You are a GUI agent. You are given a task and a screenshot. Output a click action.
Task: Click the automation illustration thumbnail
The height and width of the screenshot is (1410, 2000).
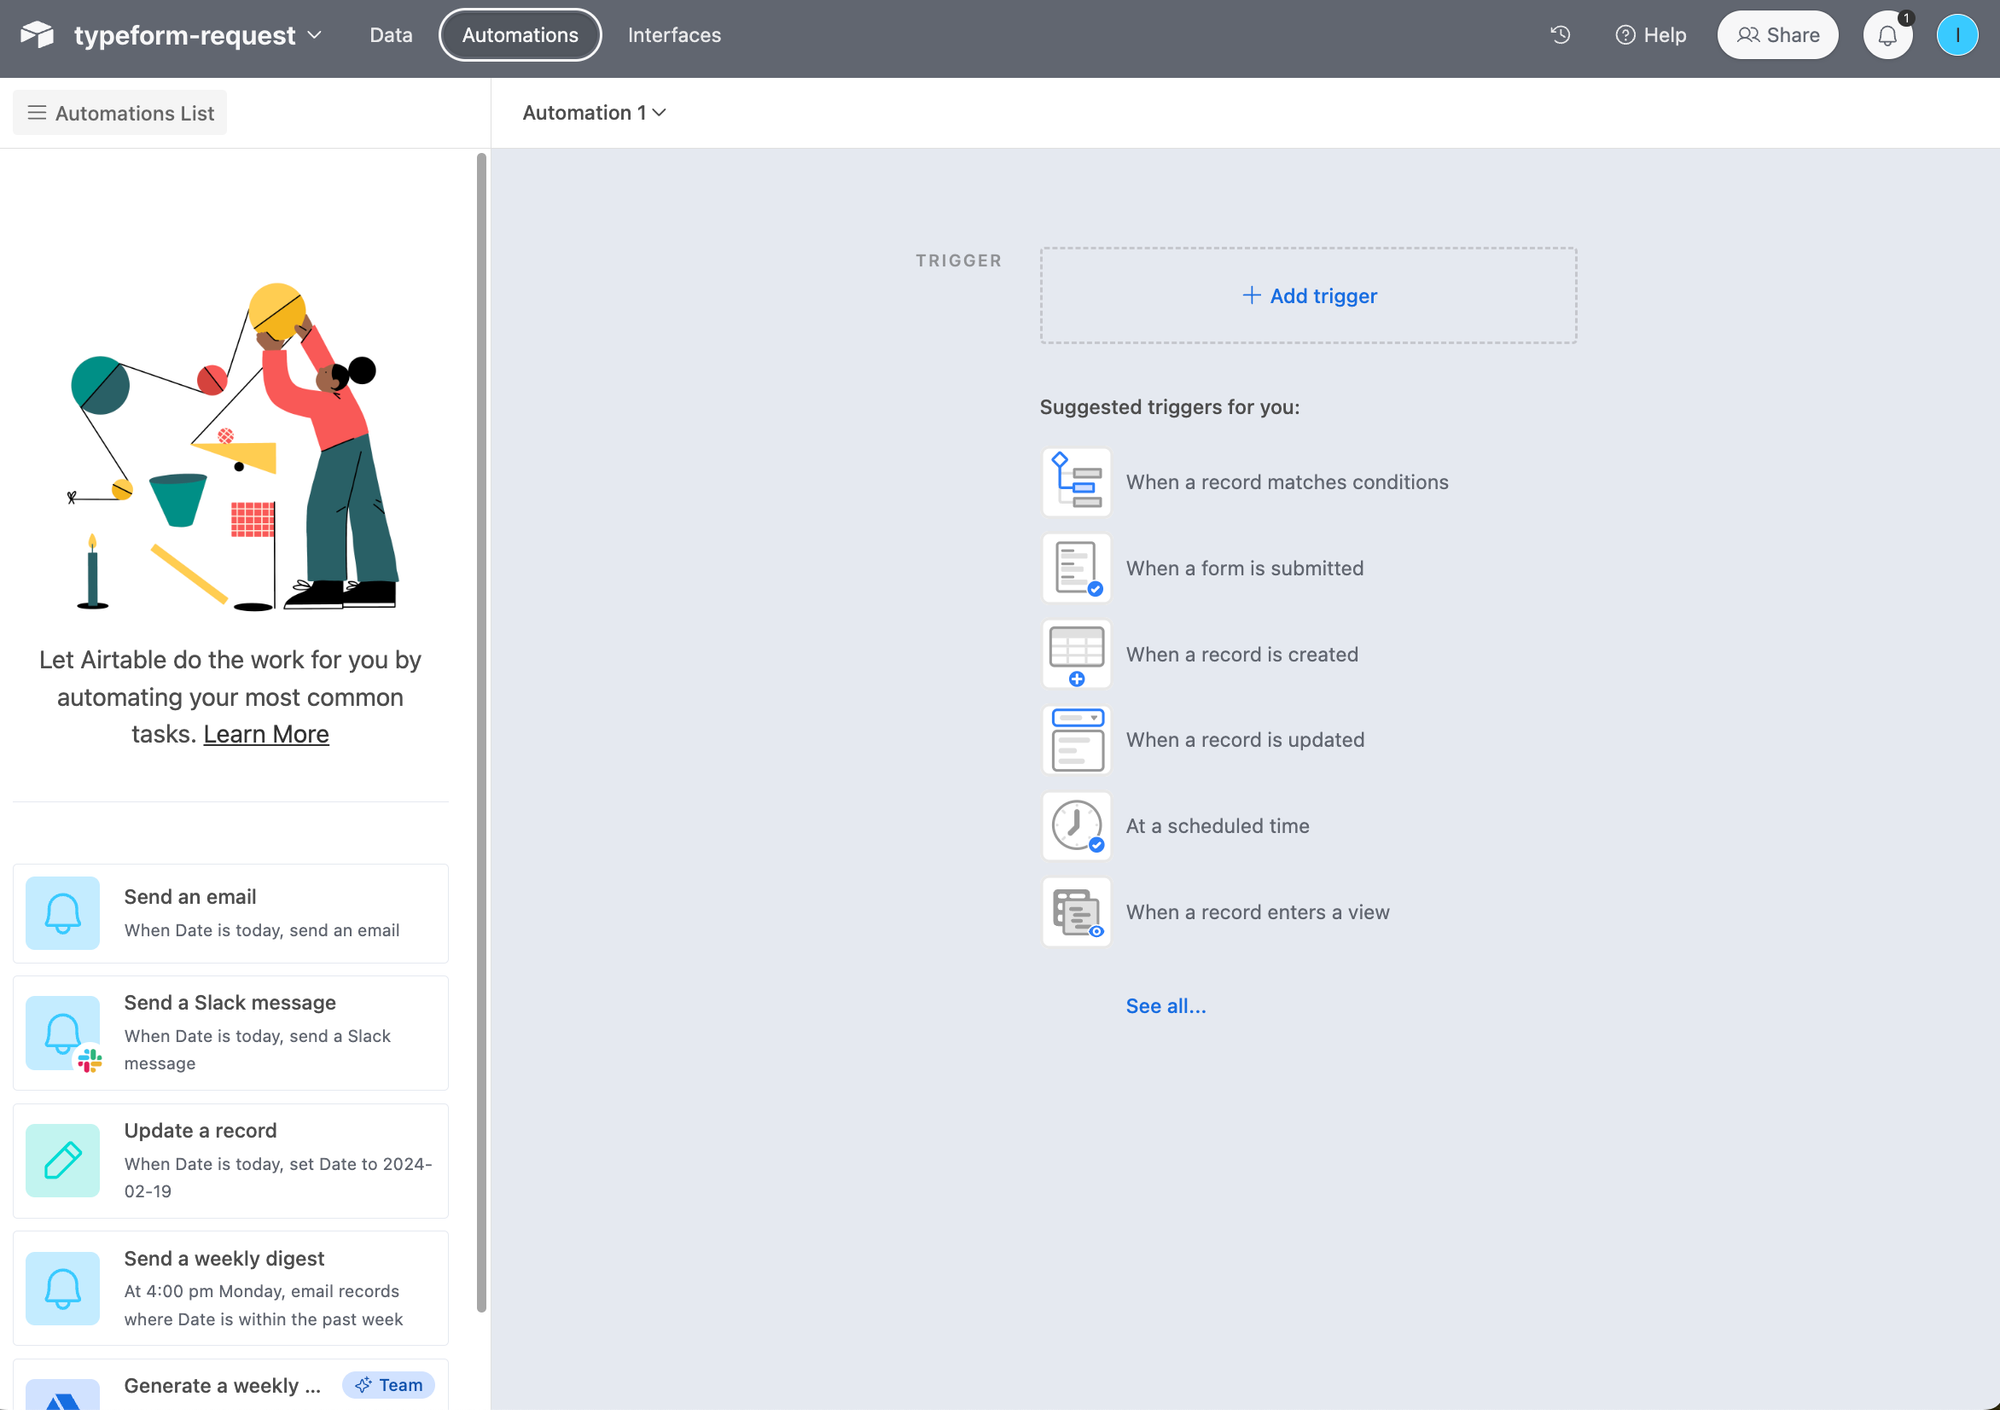pyautogui.click(x=234, y=447)
